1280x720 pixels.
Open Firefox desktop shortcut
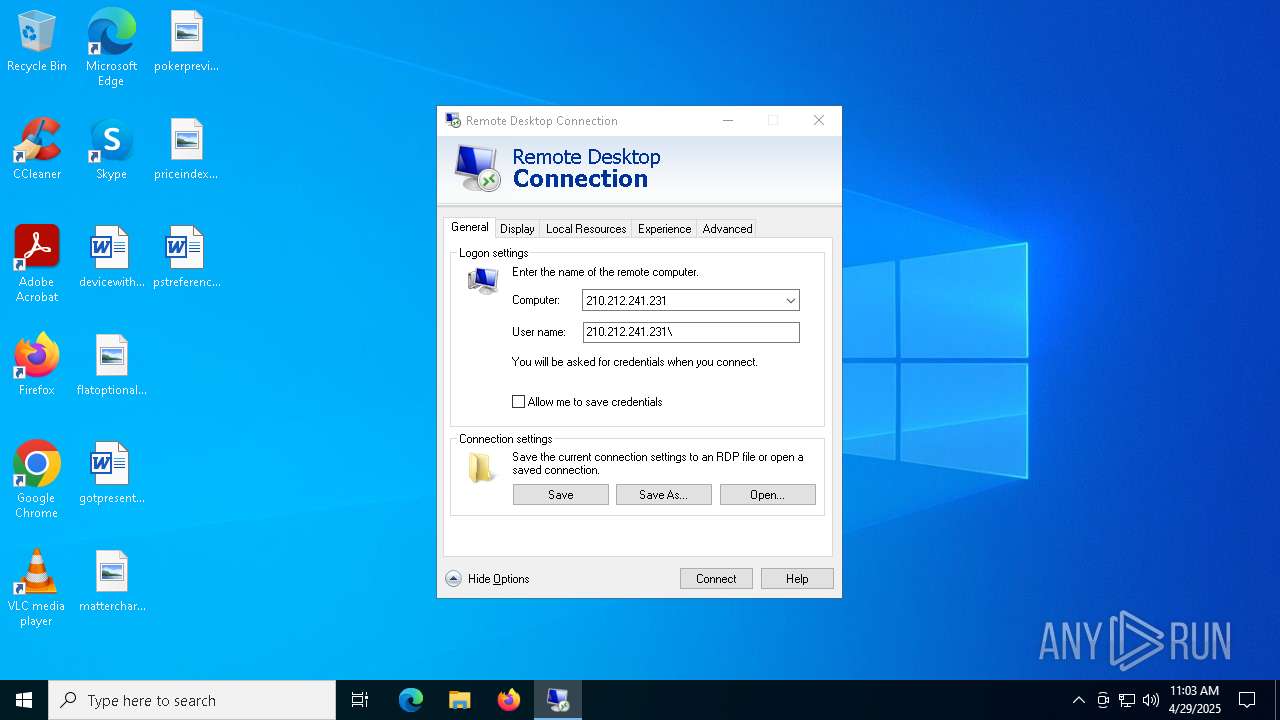point(37,366)
